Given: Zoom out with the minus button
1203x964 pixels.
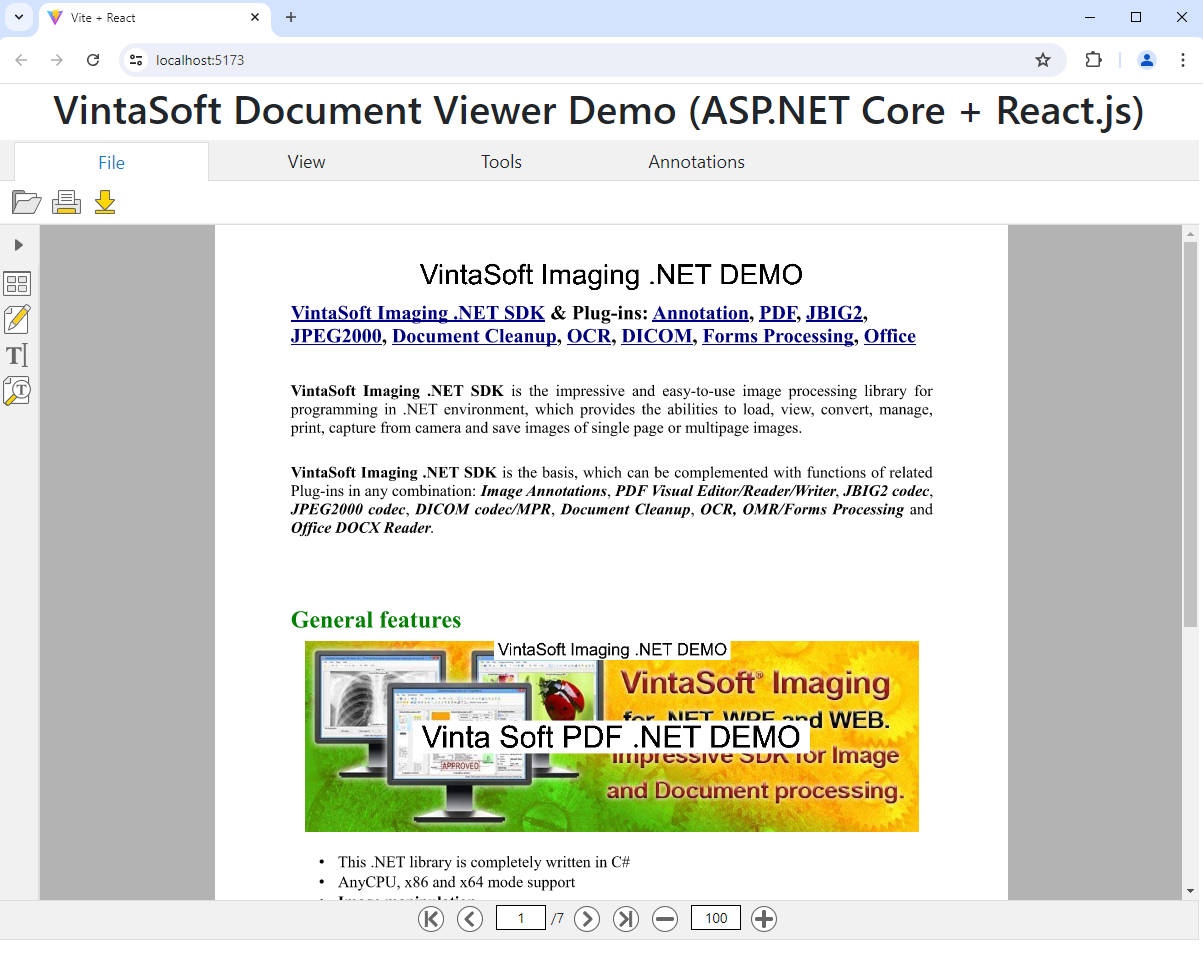Looking at the screenshot, I should pyautogui.click(x=665, y=919).
